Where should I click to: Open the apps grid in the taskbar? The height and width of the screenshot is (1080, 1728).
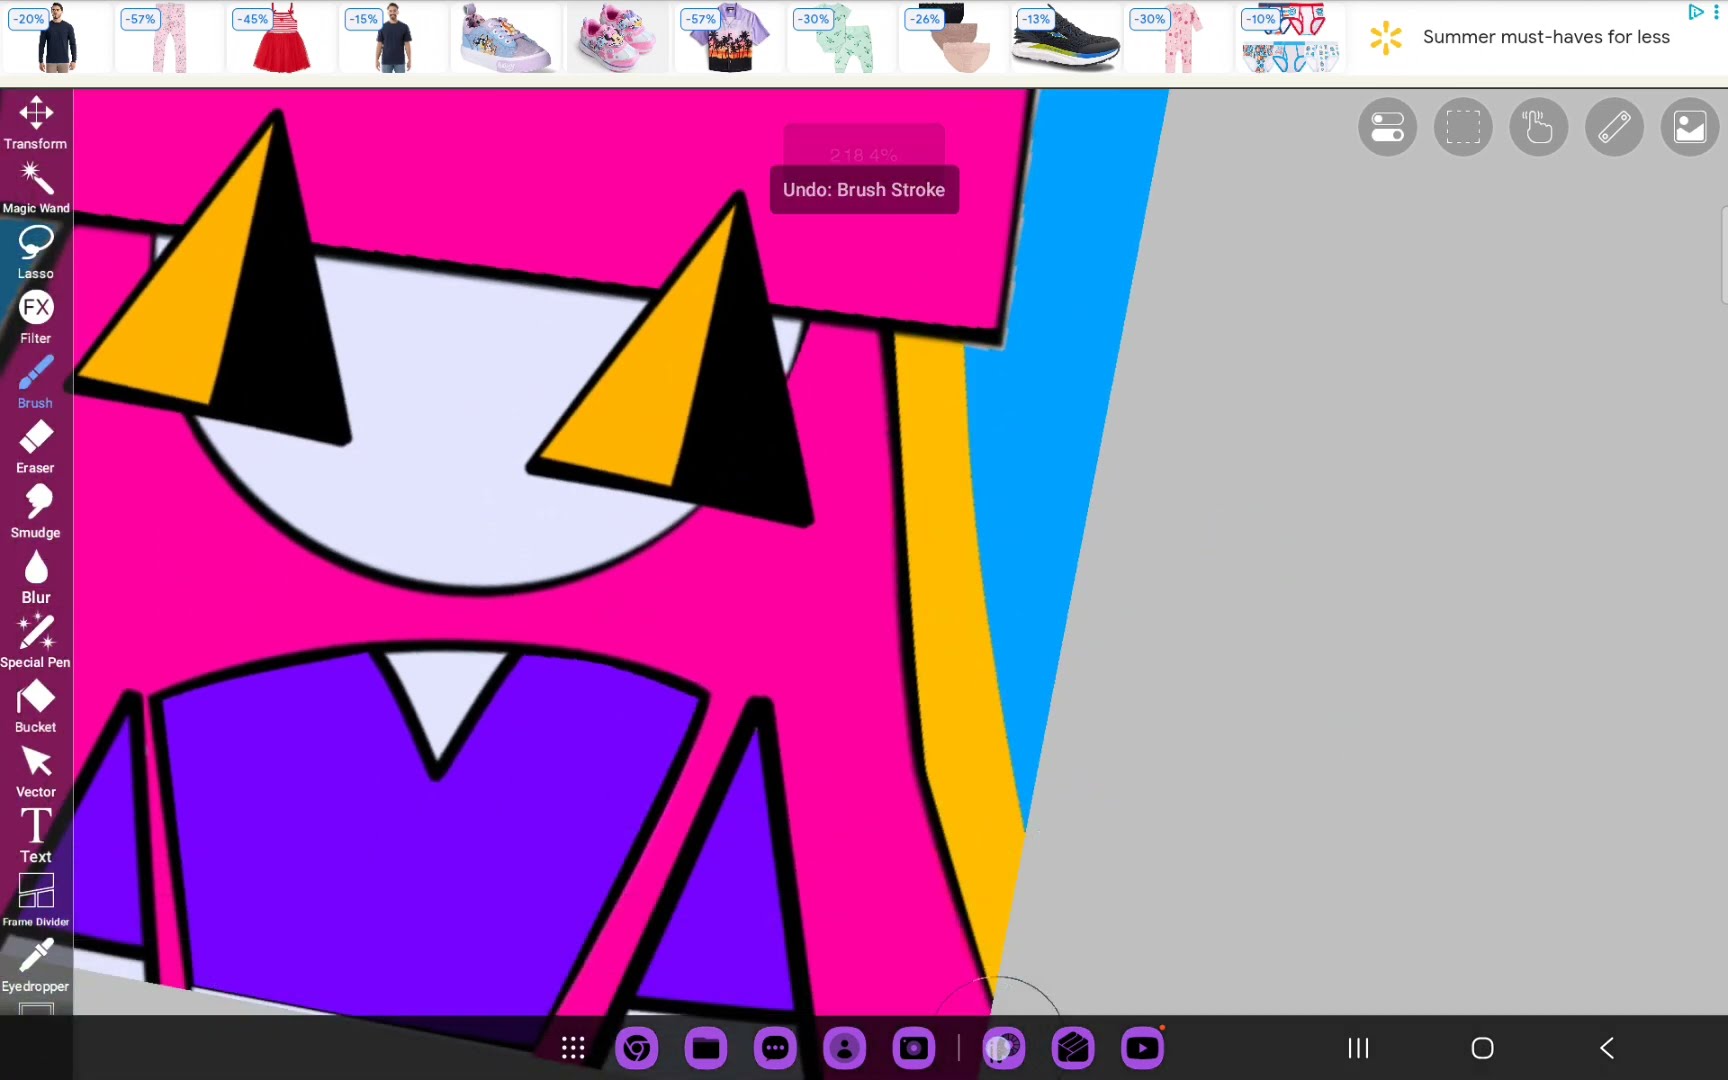573,1048
